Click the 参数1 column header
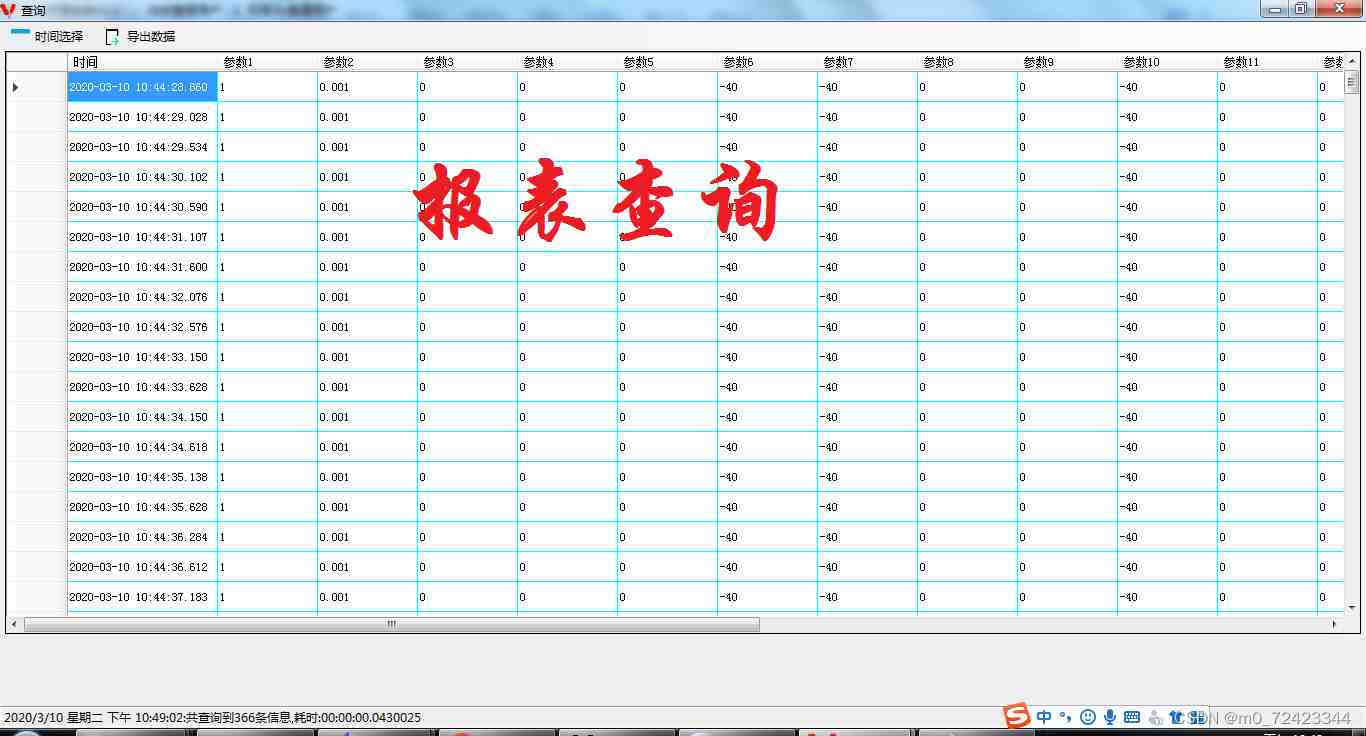Image resolution: width=1366 pixels, height=736 pixels. pyautogui.click(x=267, y=62)
